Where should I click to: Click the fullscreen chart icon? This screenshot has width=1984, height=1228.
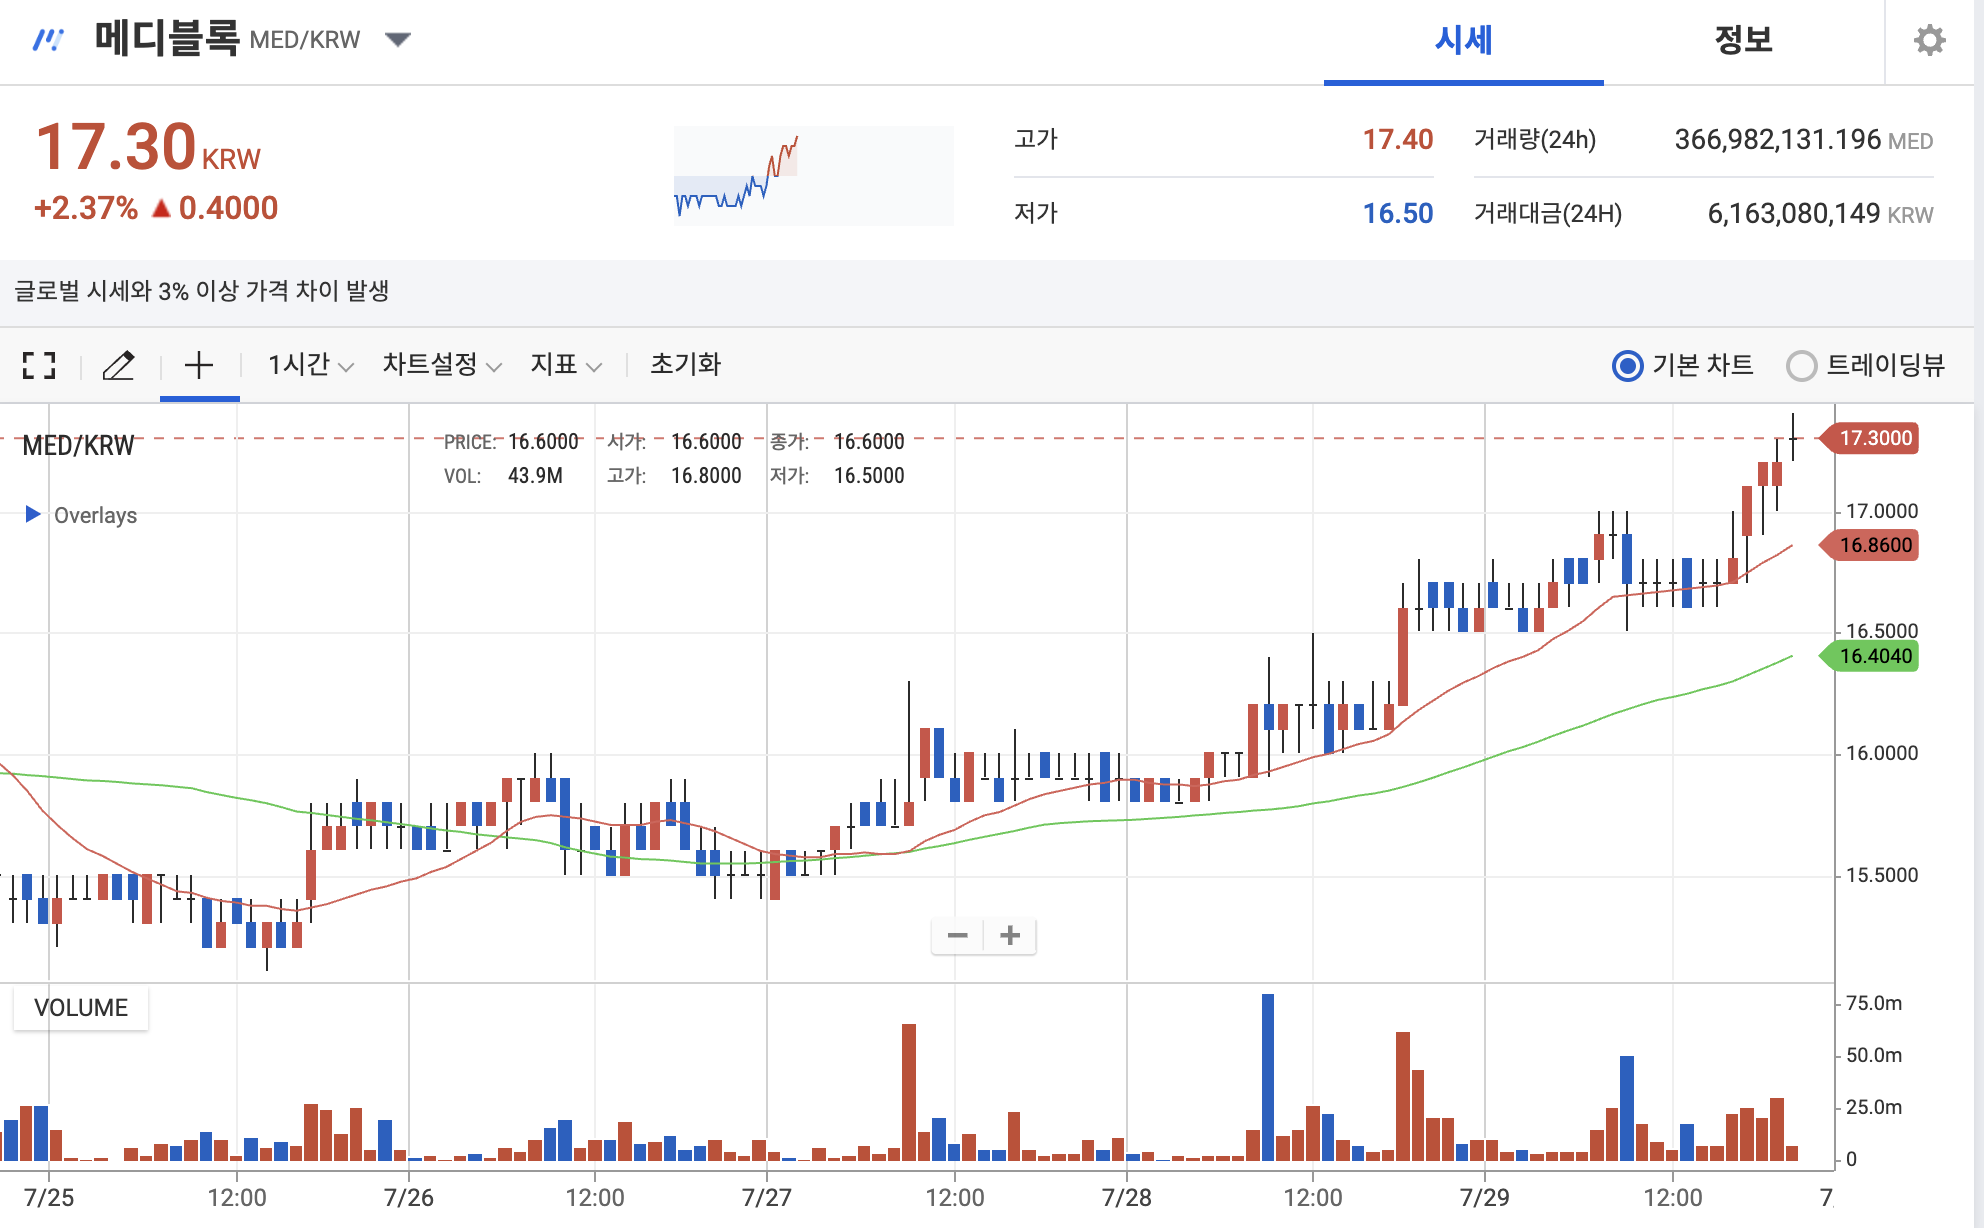[x=39, y=365]
